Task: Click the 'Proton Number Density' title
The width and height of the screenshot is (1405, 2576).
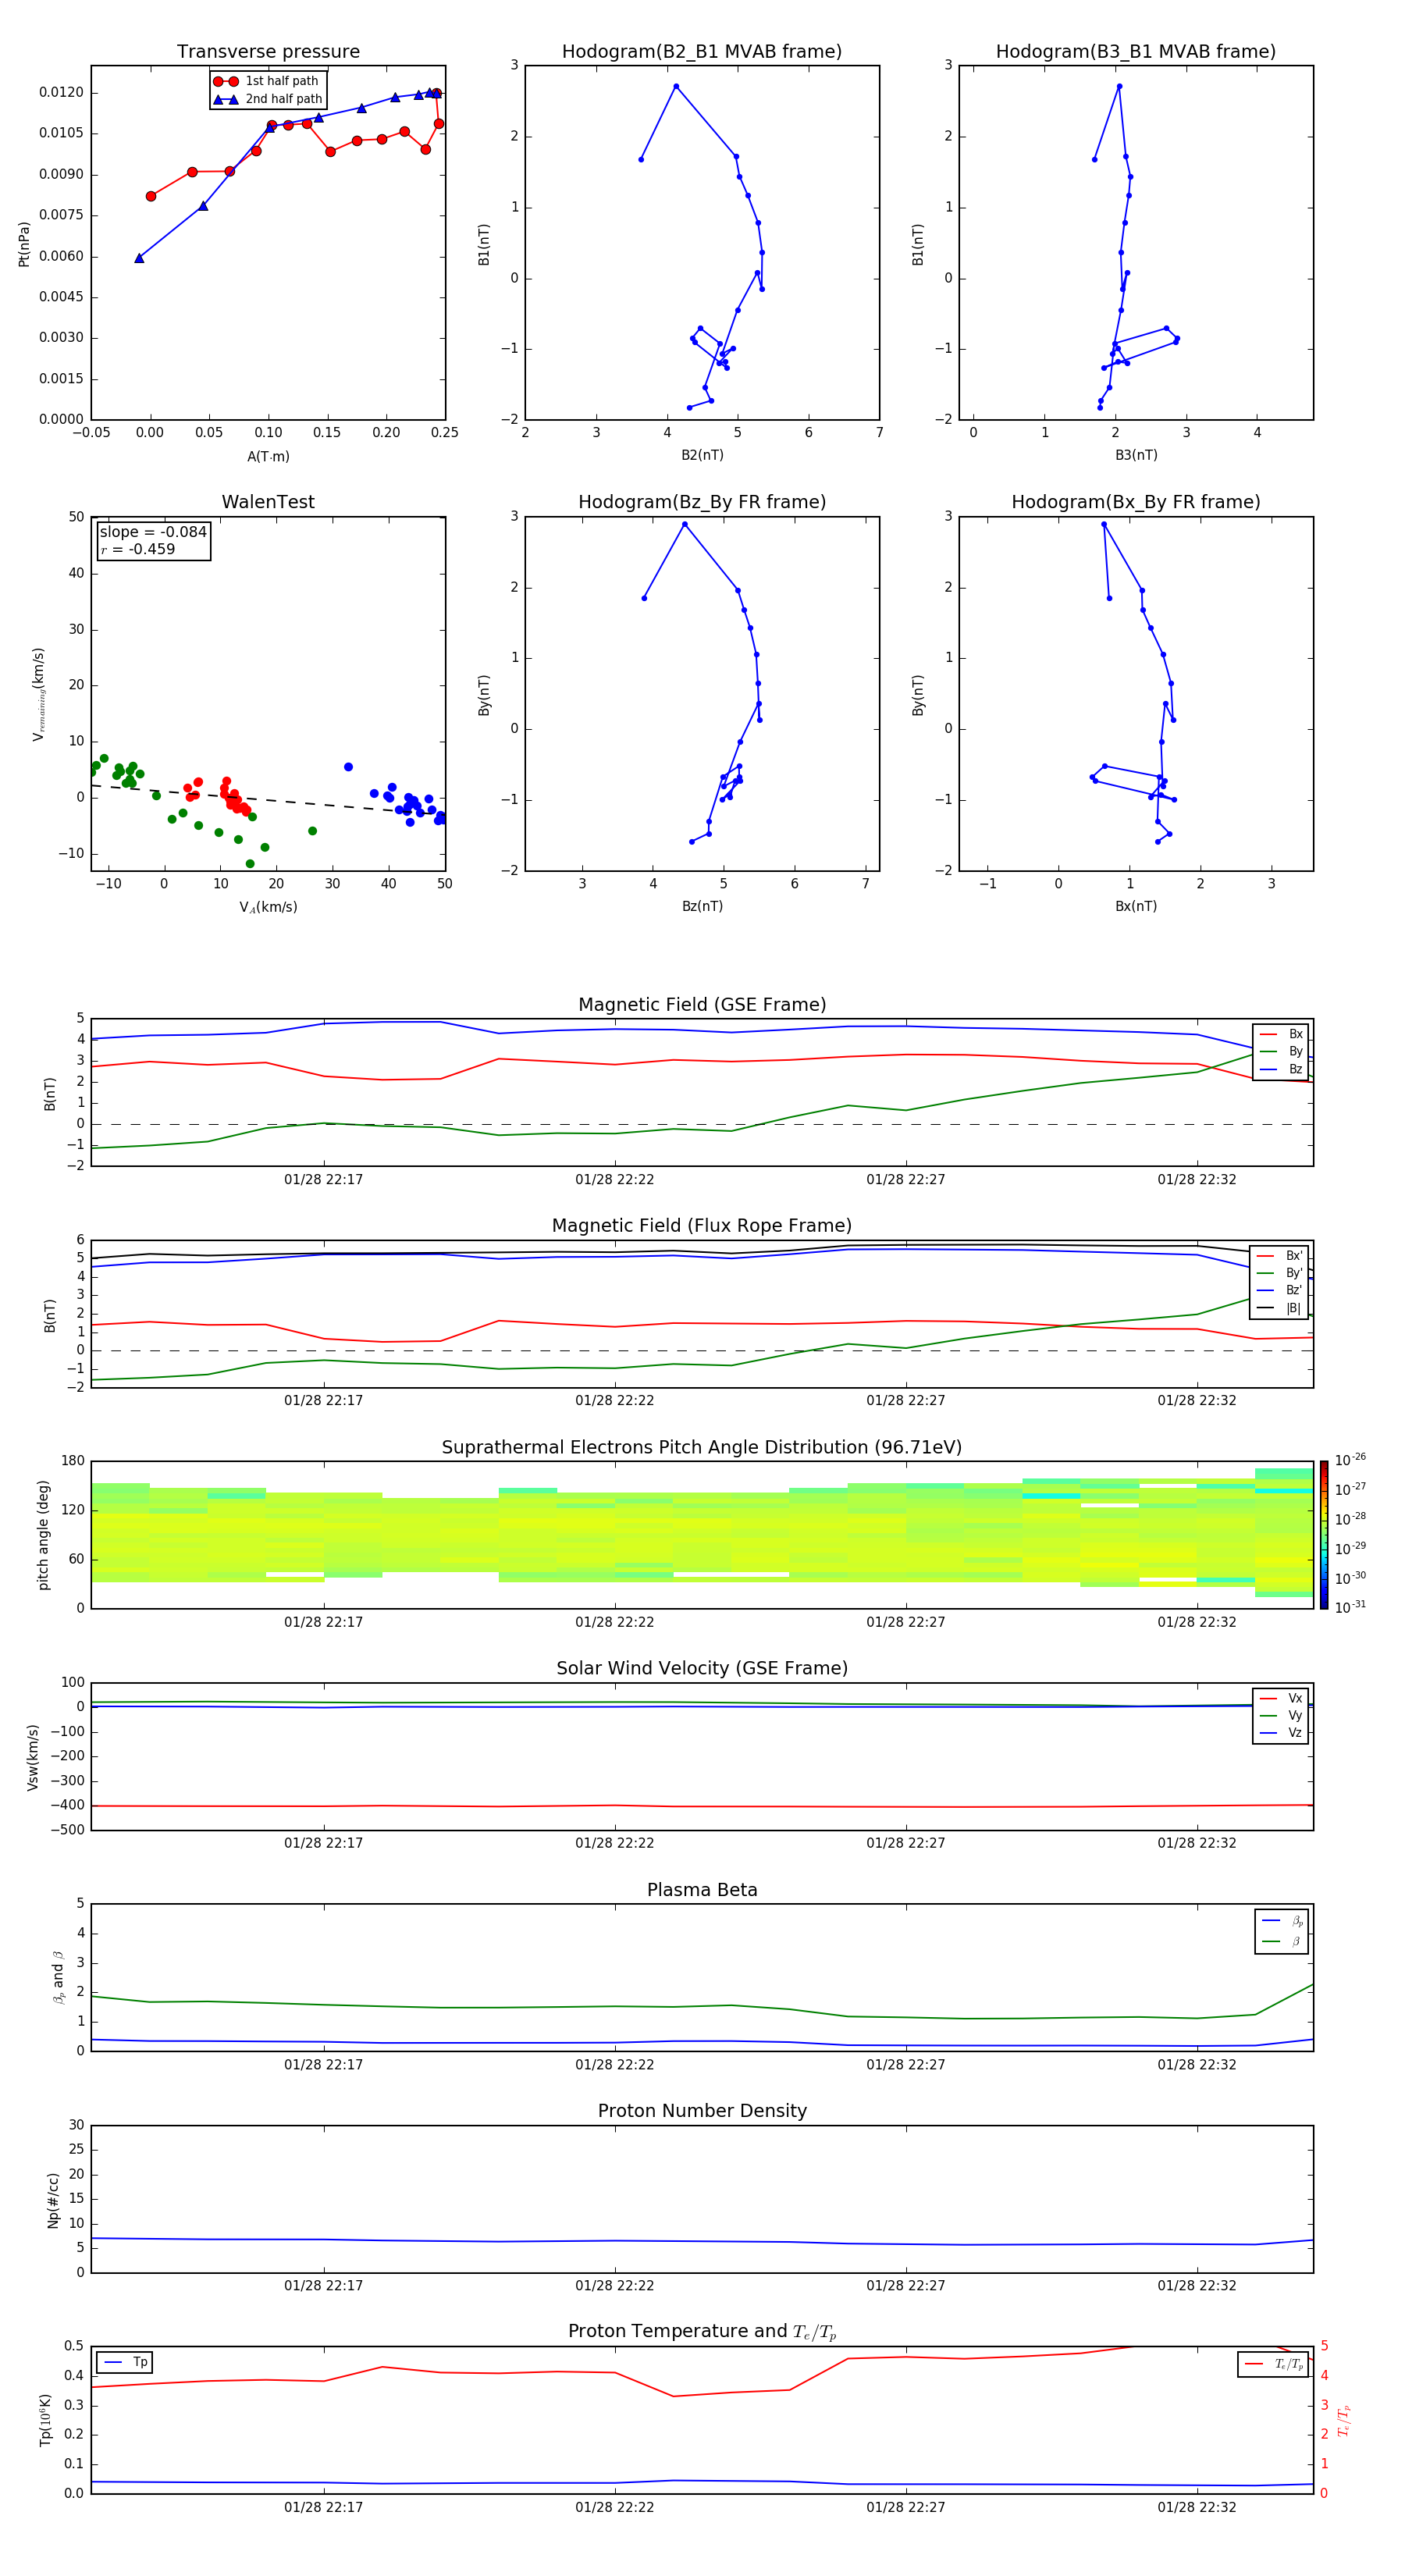Action: [x=702, y=2111]
